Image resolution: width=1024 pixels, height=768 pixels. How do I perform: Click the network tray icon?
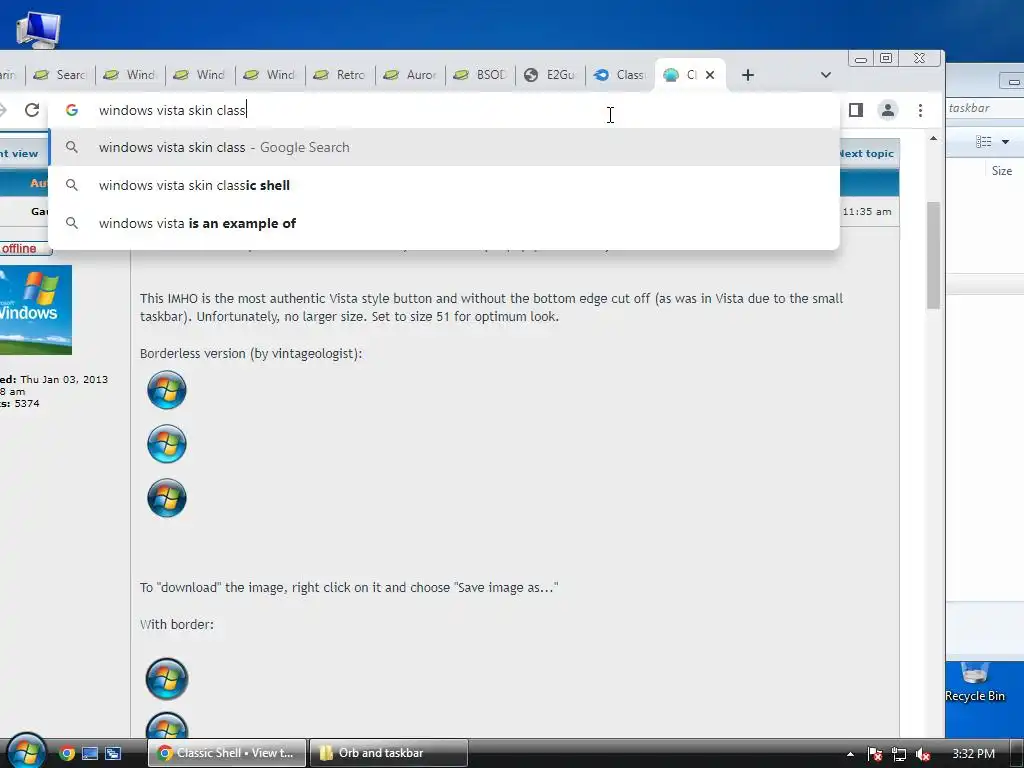899,754
